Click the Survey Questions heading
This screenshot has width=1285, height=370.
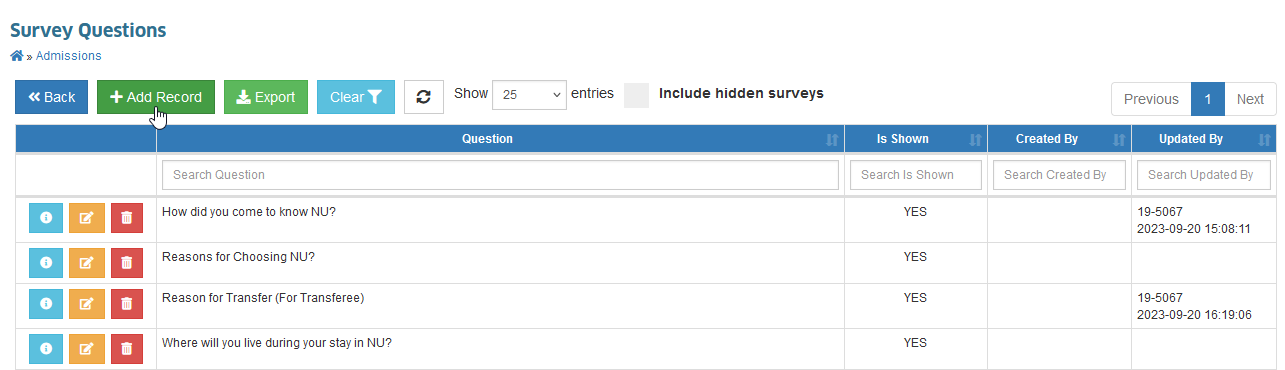(88, 30)
